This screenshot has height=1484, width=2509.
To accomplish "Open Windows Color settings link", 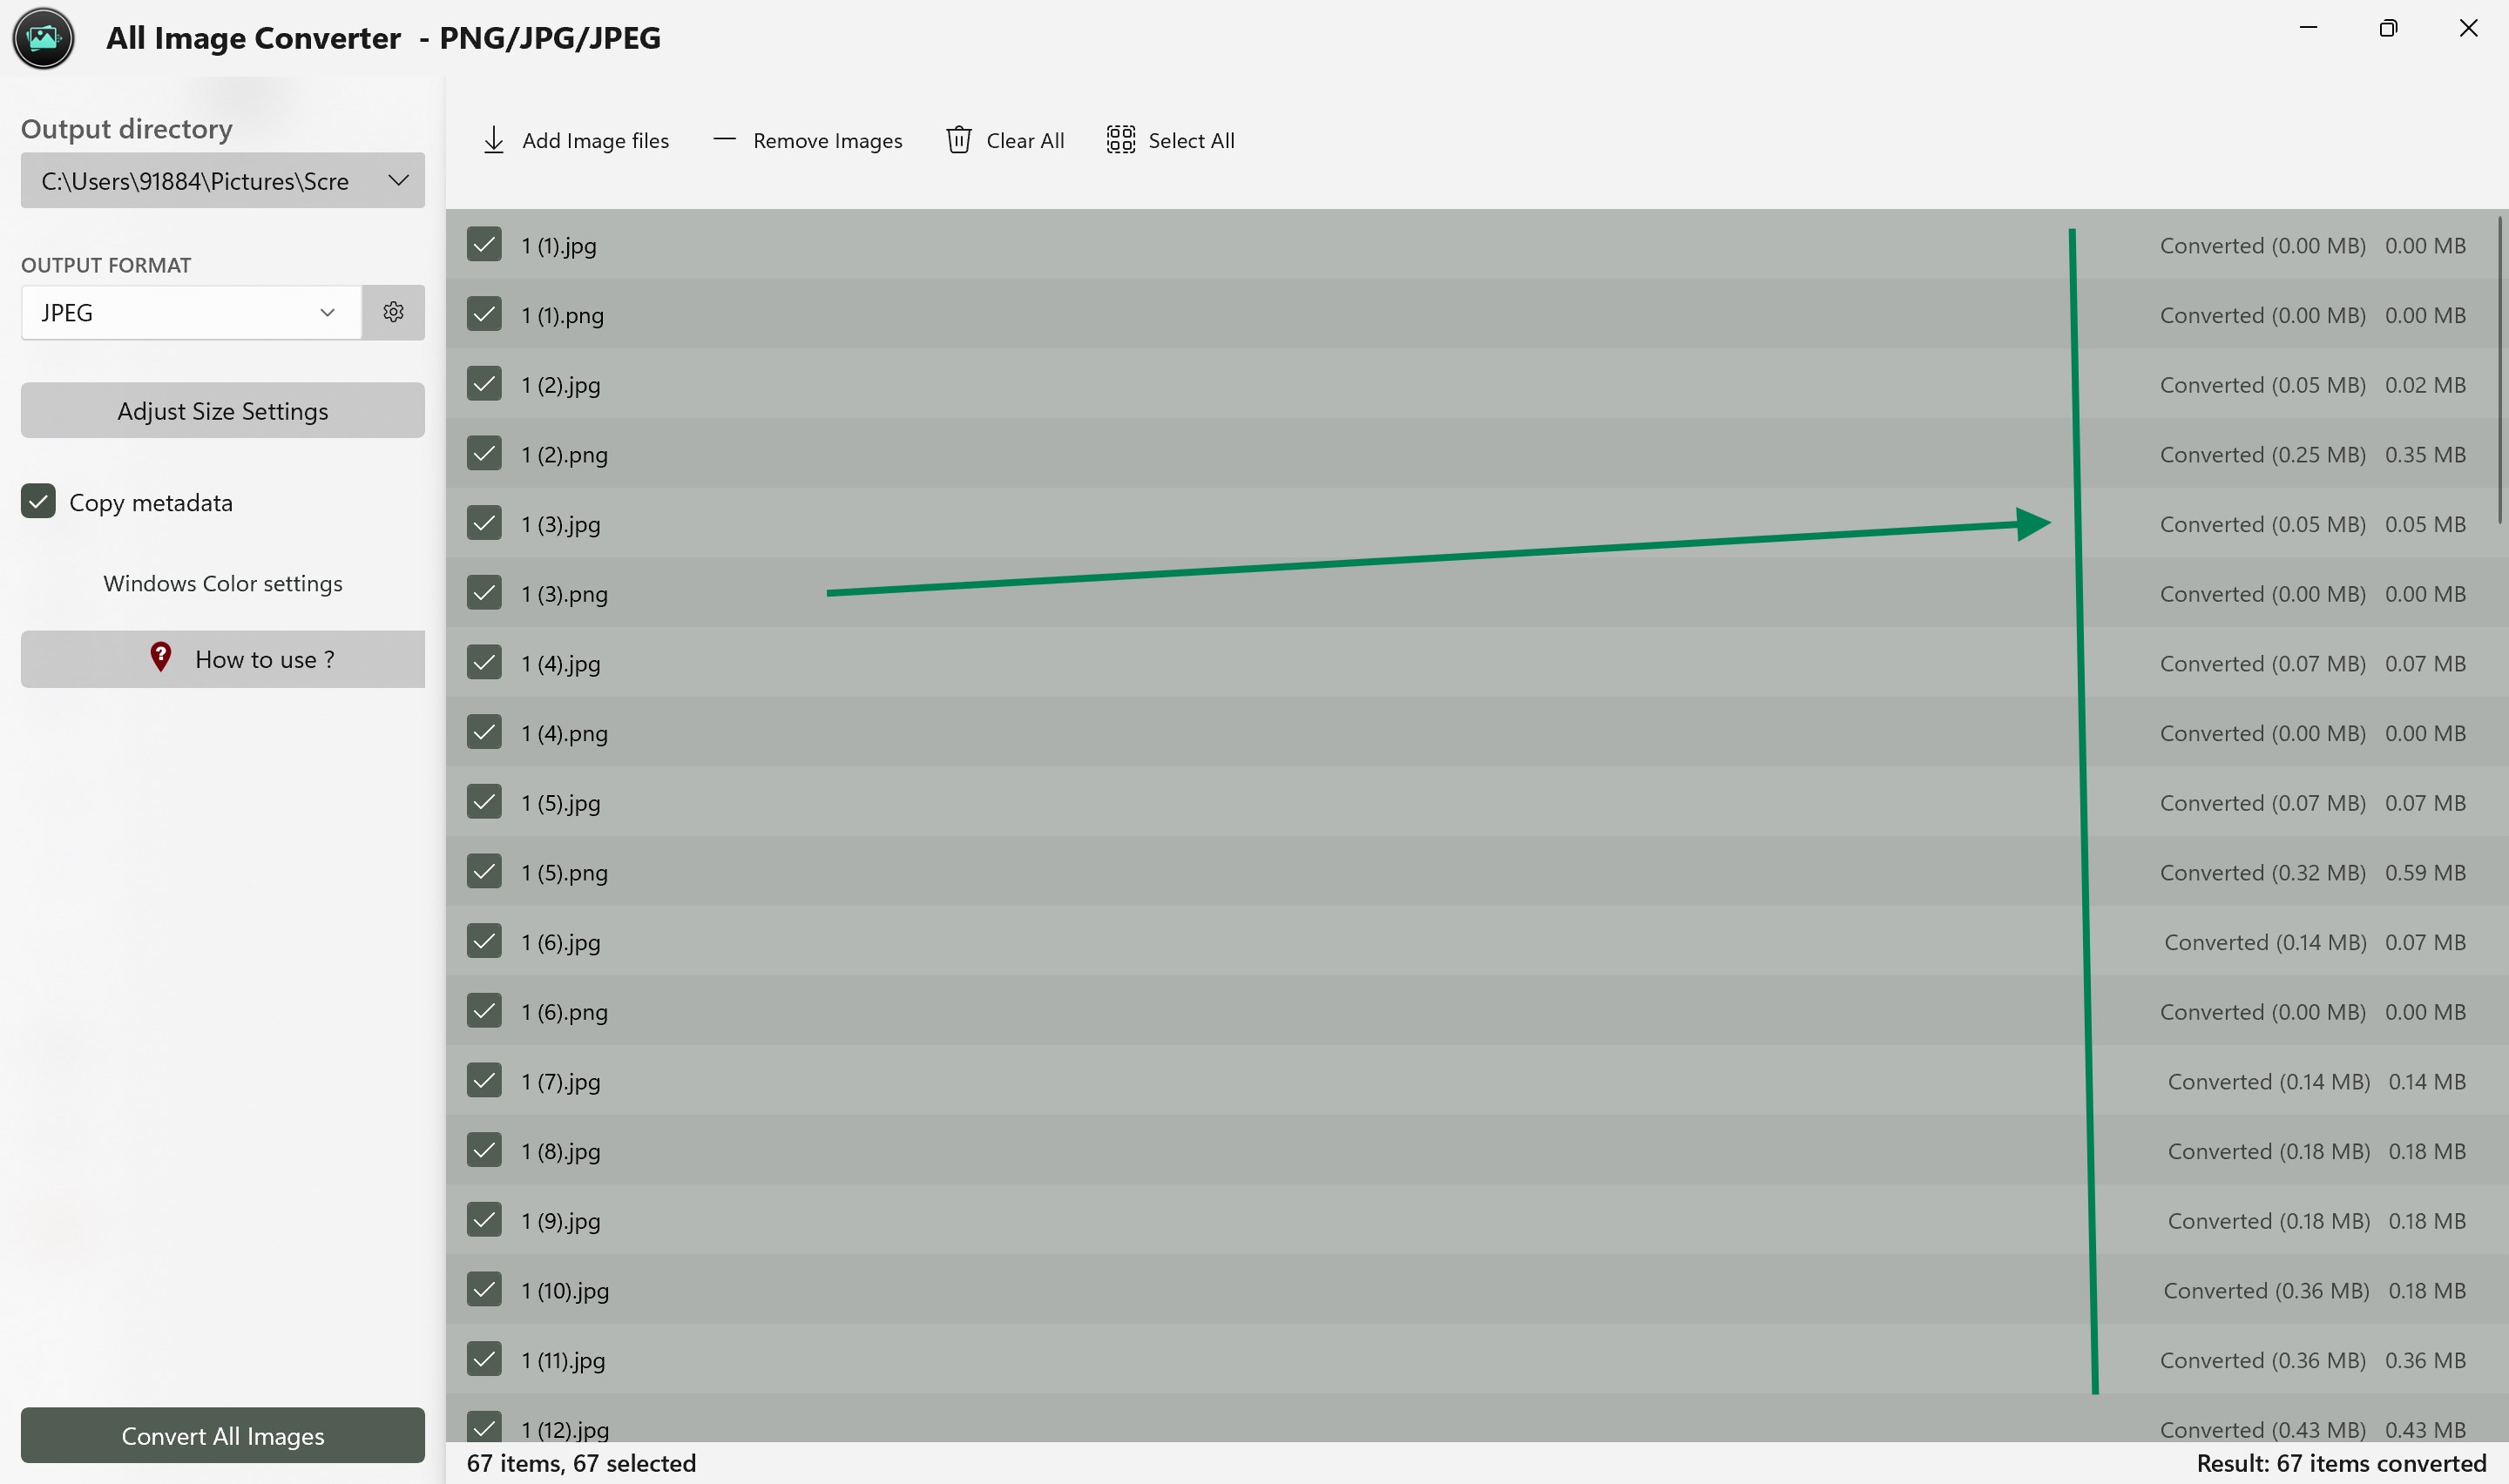I will [222, 583].
